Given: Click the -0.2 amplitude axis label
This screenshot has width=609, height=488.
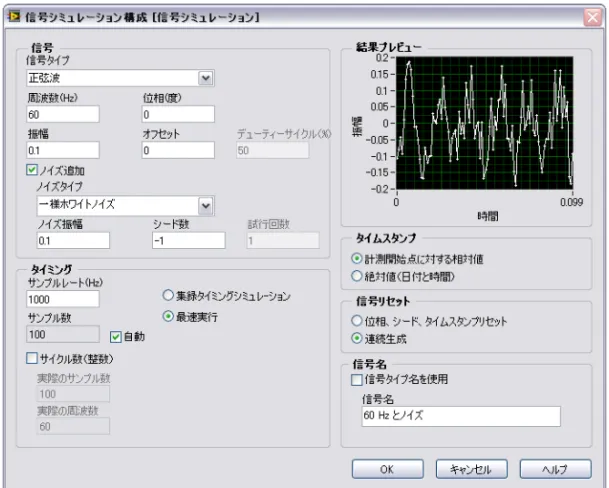Looking at the screenshot, I should coord(379,189).
